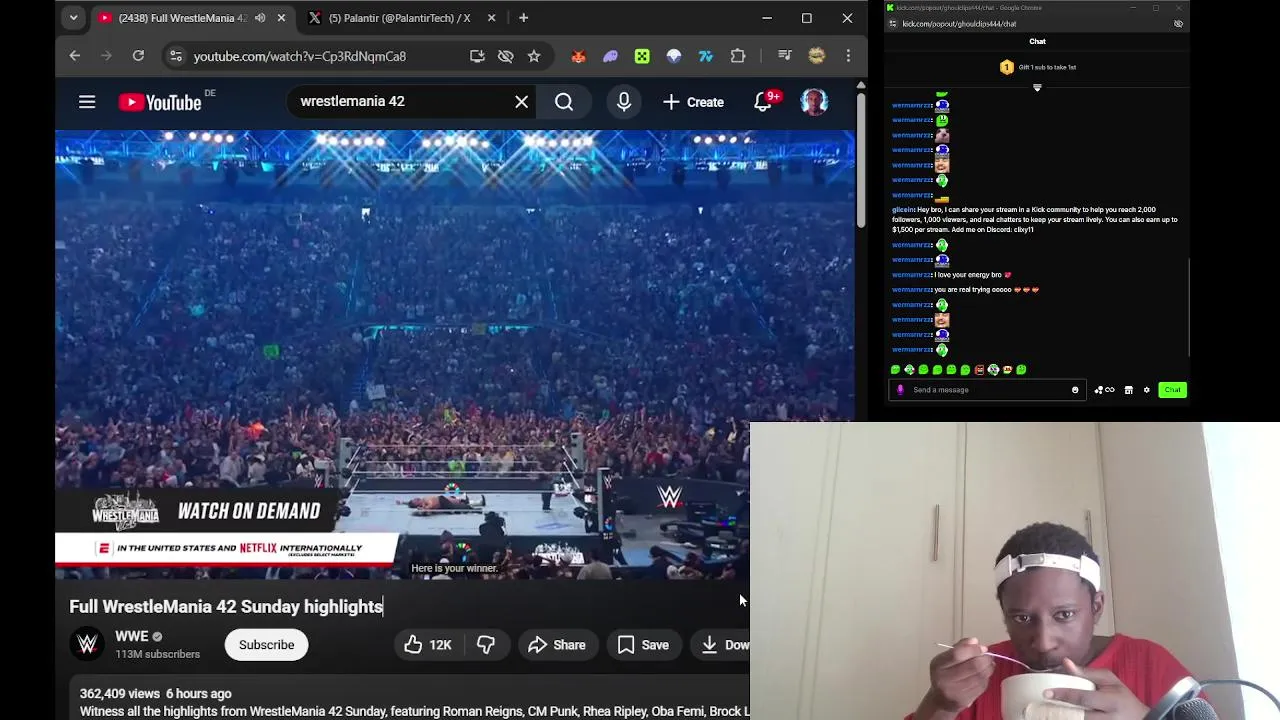Close the WrestleMania YouTube tab
This screenshot has height=720, width=1280.
(281, 18)
